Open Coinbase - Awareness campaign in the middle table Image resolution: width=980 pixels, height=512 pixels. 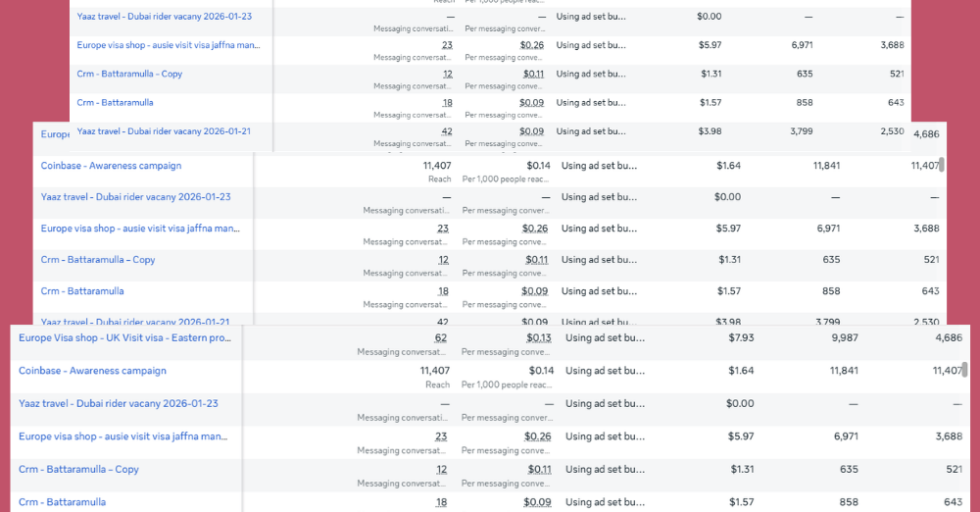(111, 166)
